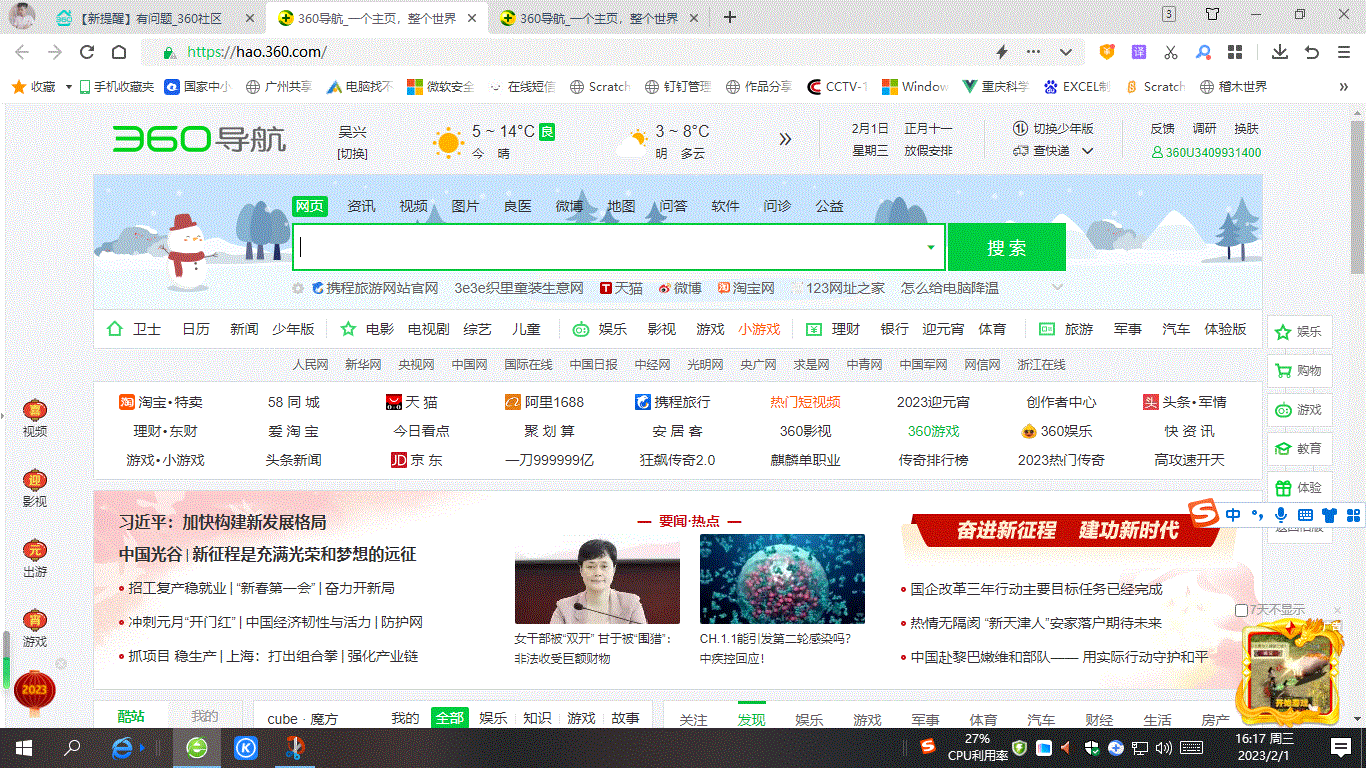This screenshot has height=768, width=1366.
Task: Switch to the 微博 search category tab
Action: tap(568, 206)
